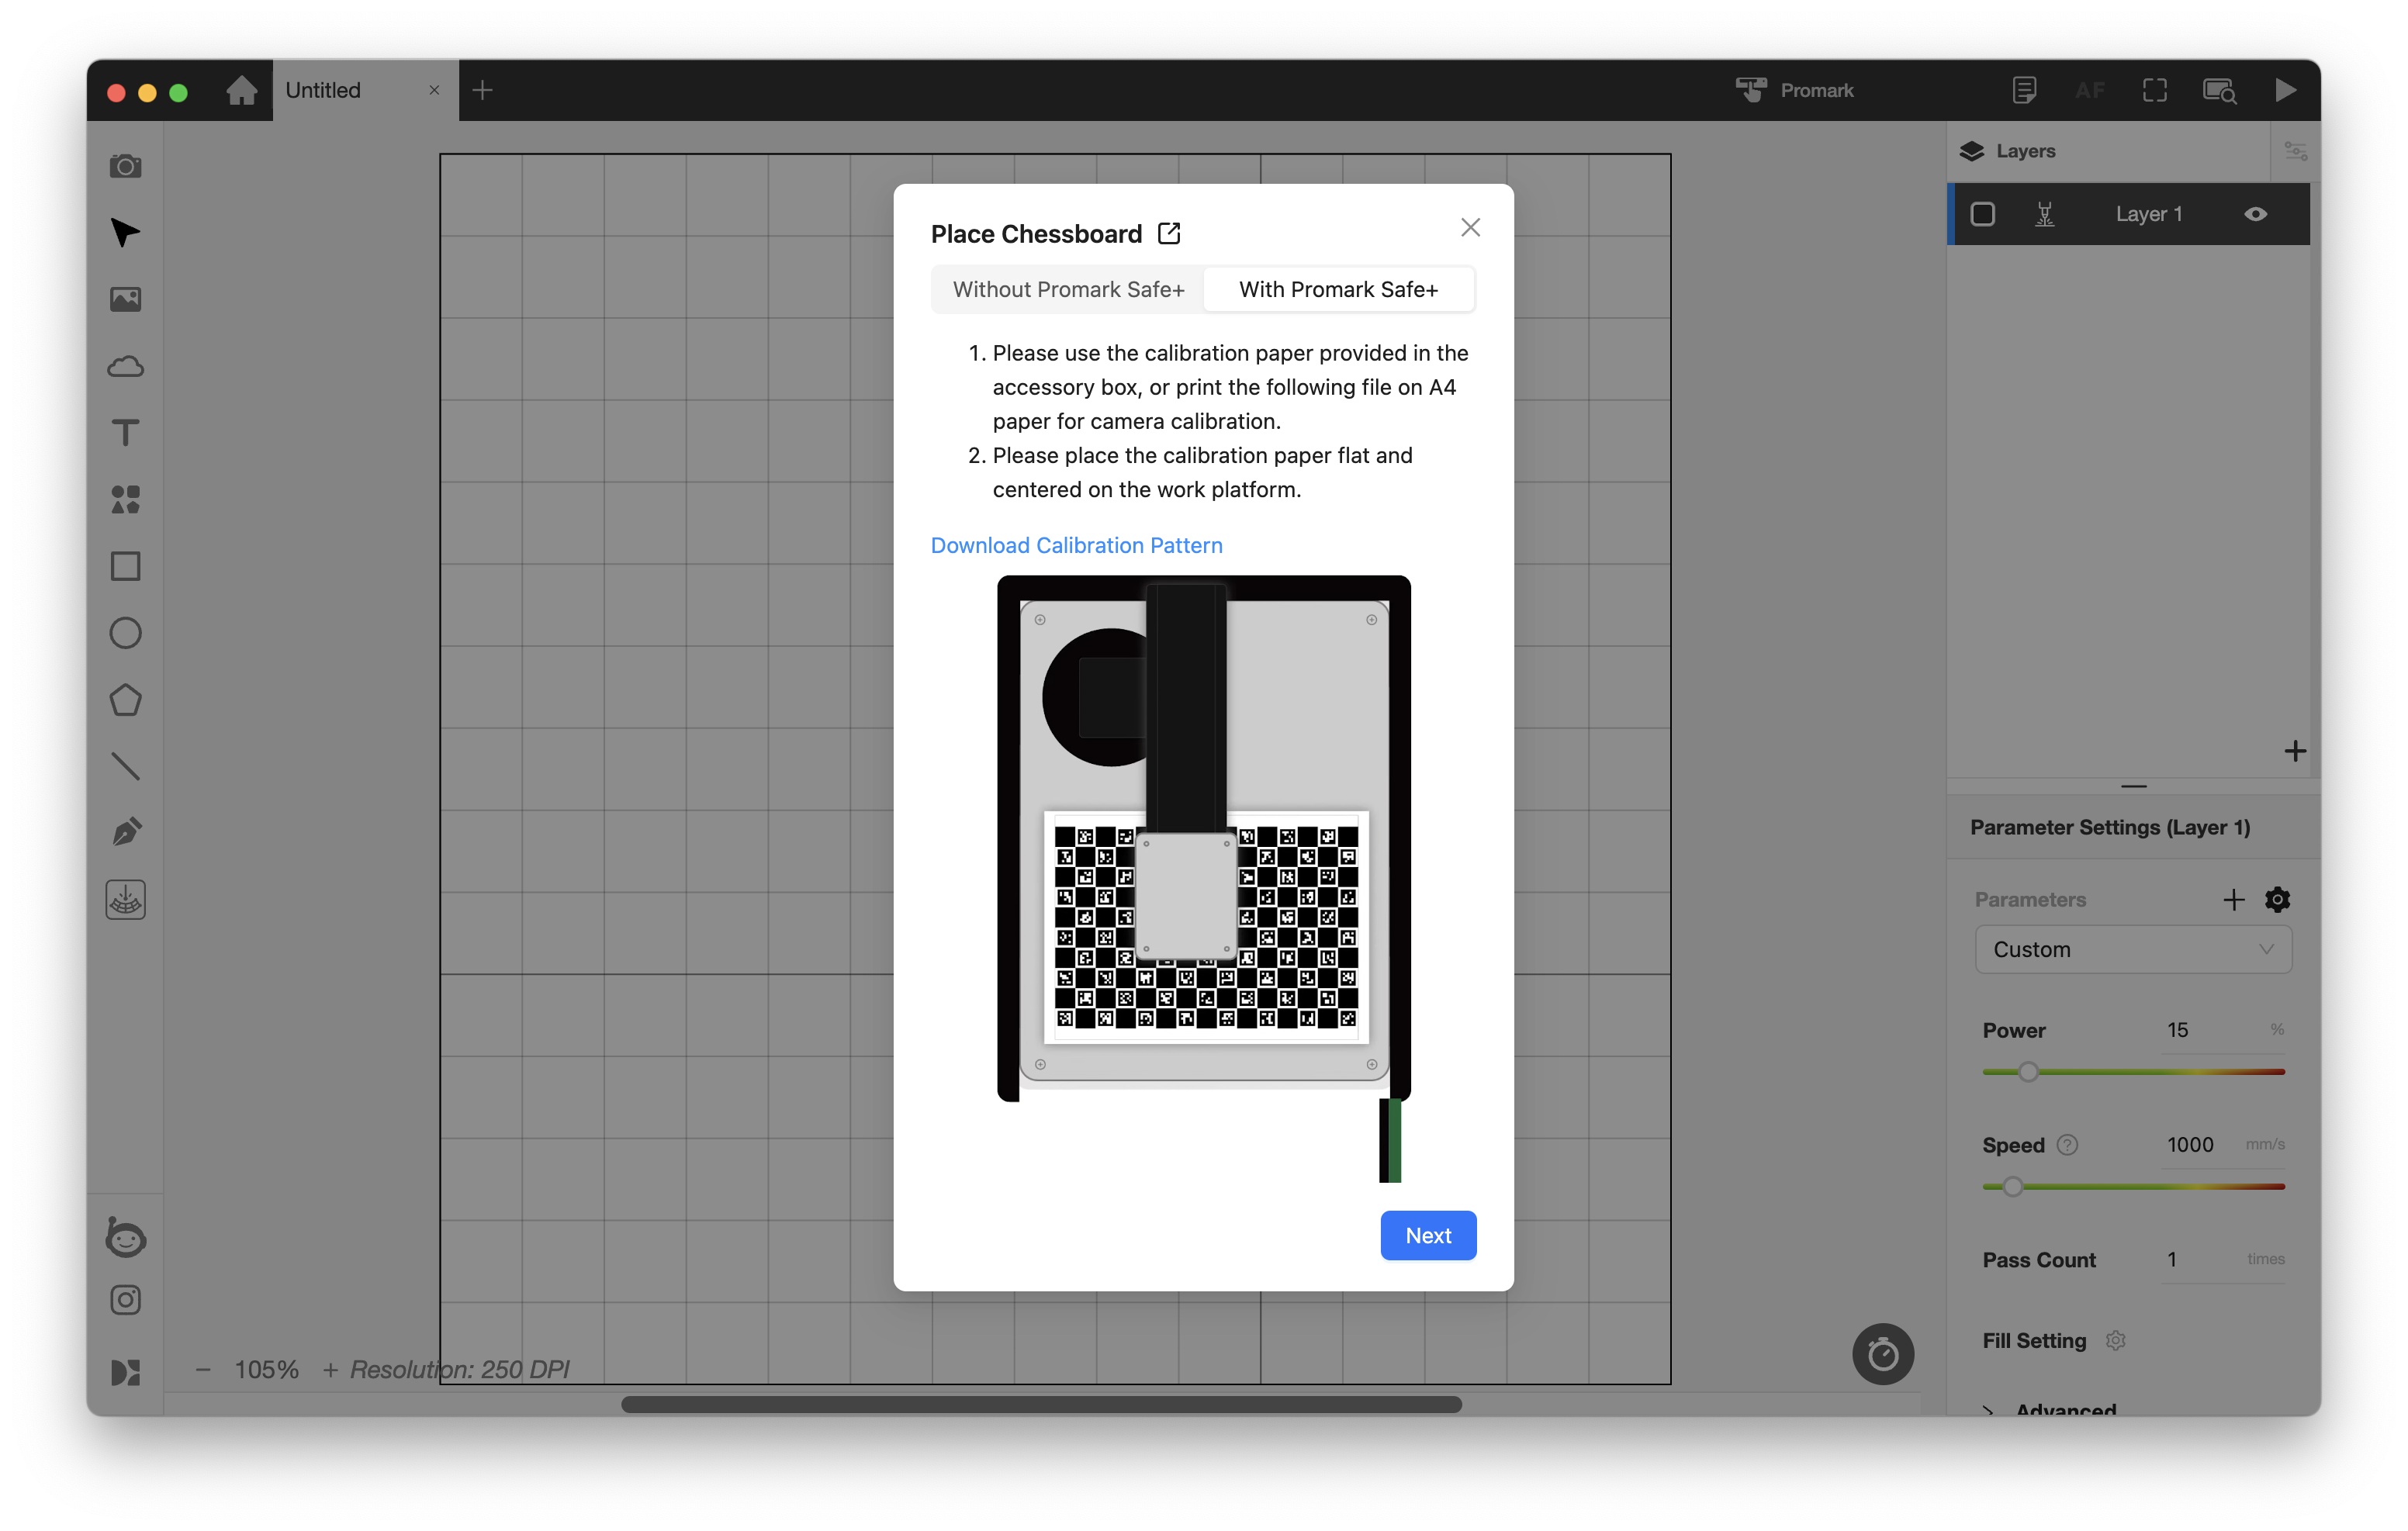Adjust the Speed slider handle
The image size is (2408, 1531).
coord(2012,1187)
